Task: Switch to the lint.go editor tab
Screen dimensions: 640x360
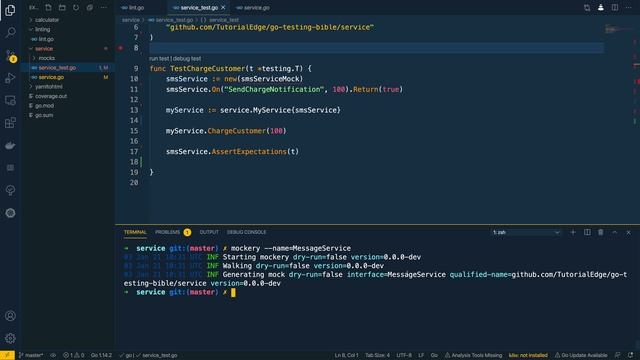Action: pos(136,7)
